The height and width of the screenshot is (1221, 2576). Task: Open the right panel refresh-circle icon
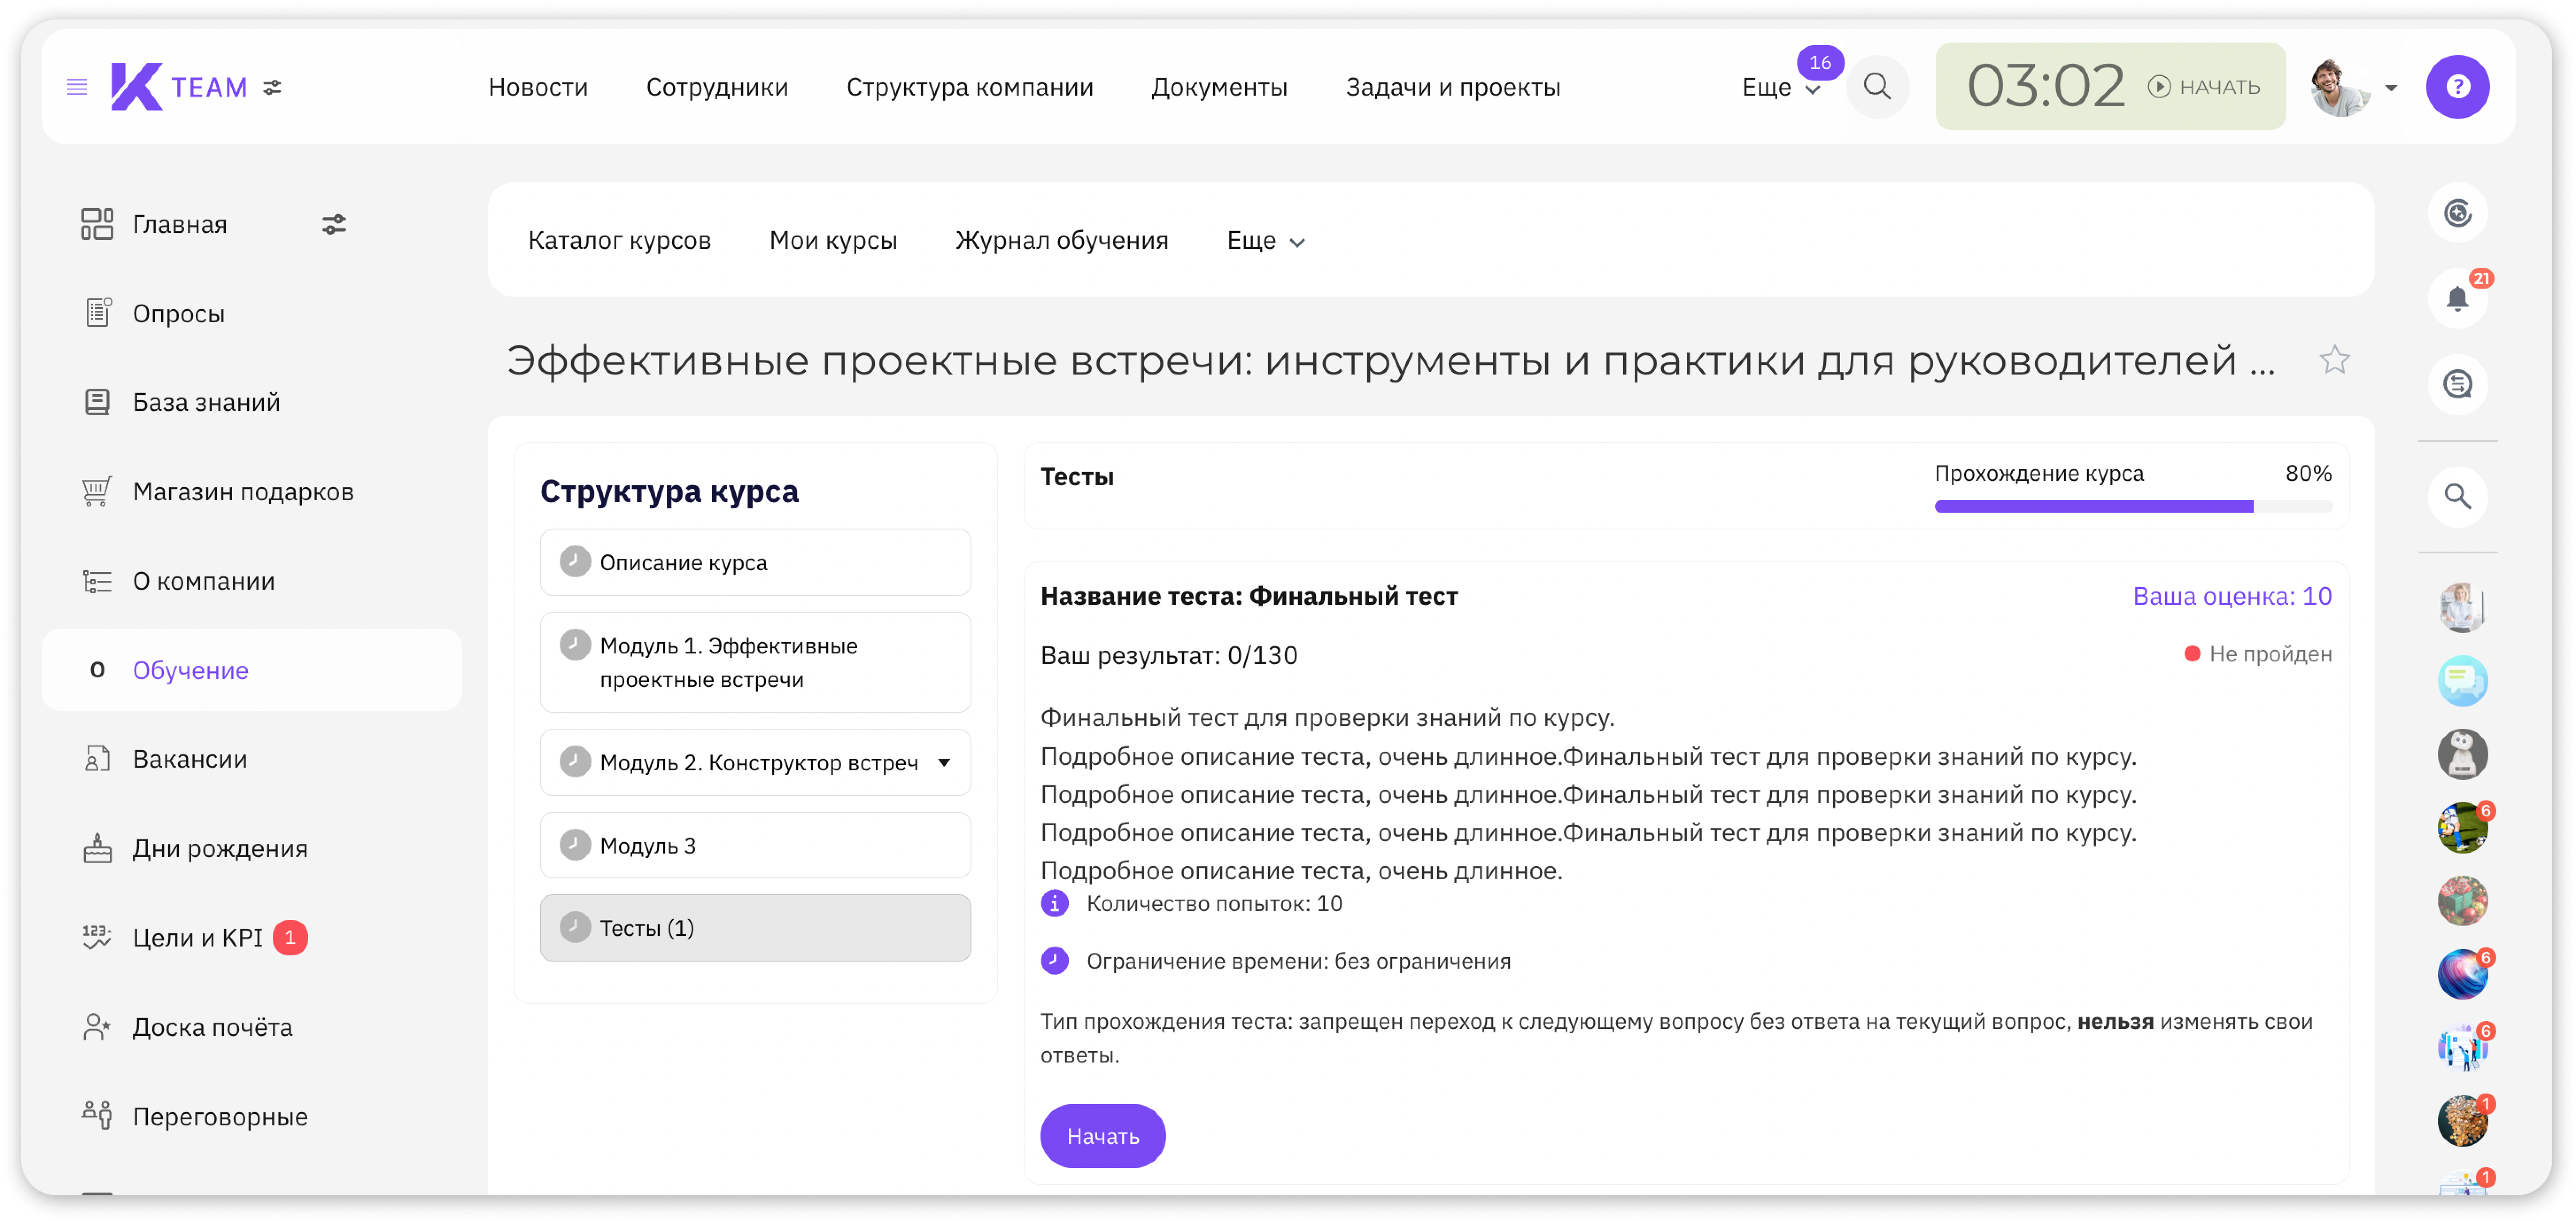click(2457, 213)
